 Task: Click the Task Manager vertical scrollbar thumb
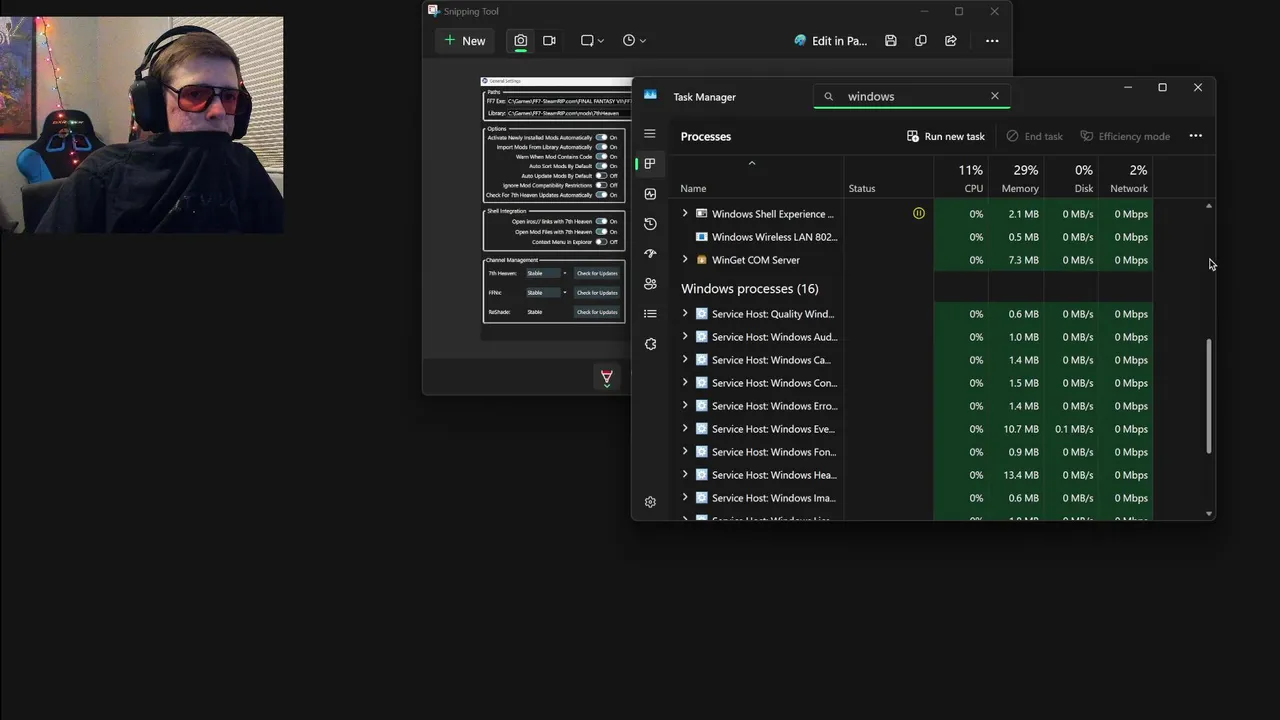[1209, 396]
